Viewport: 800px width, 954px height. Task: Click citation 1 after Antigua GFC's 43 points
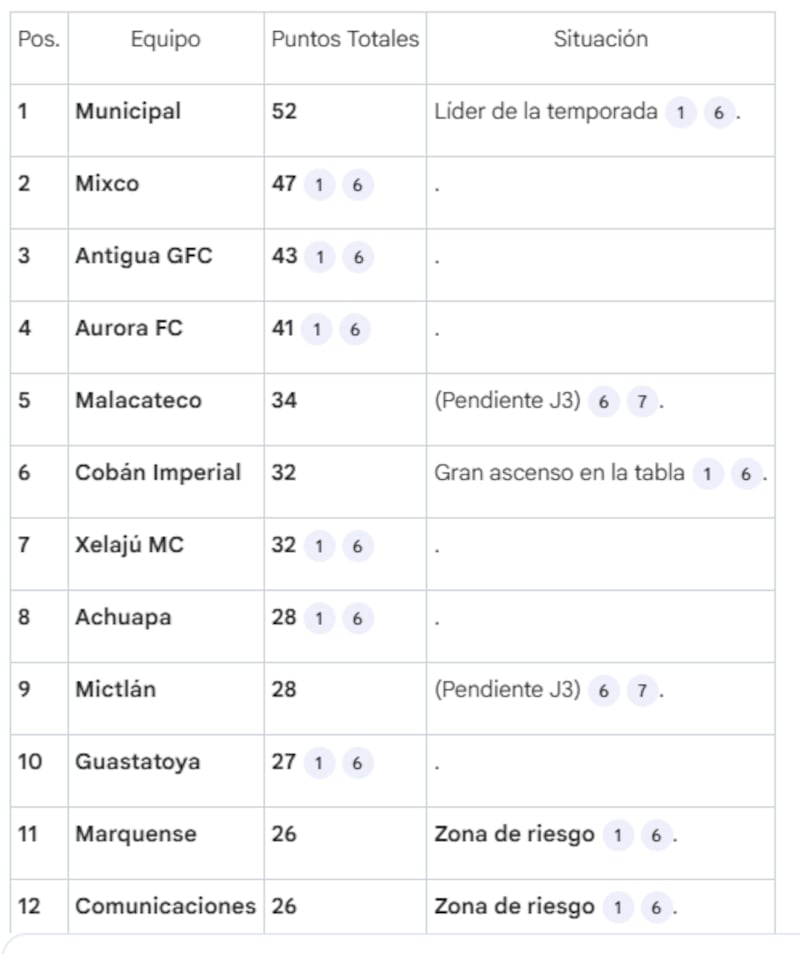[319, 257]
